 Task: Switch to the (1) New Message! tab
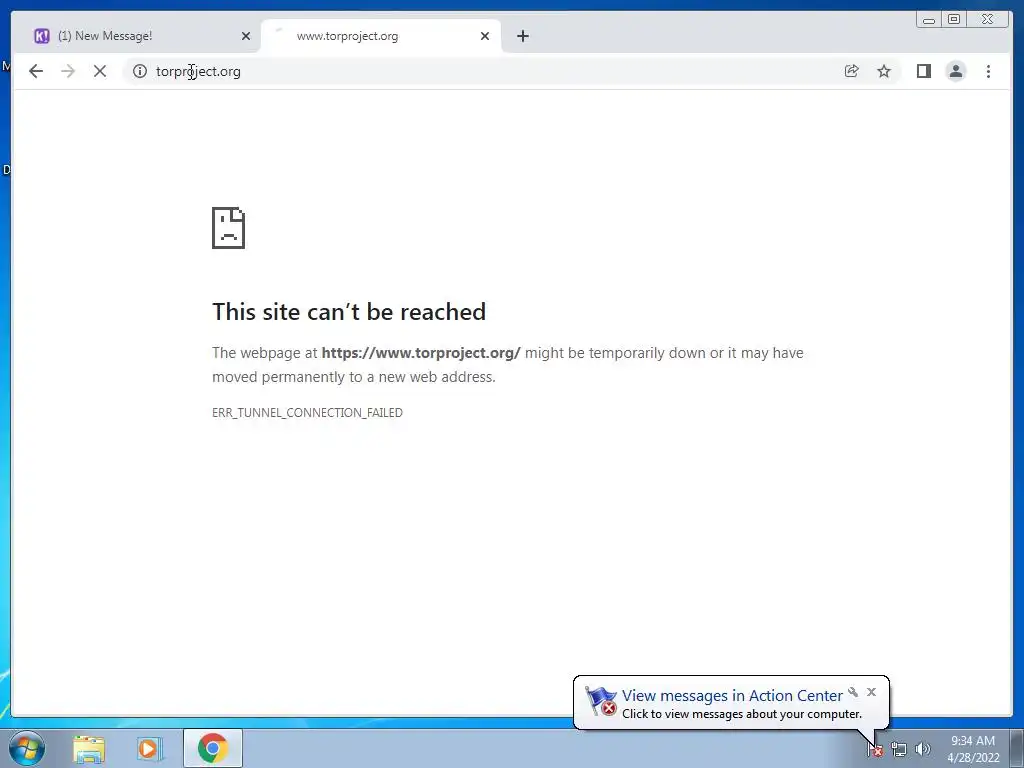pos(140,36)
